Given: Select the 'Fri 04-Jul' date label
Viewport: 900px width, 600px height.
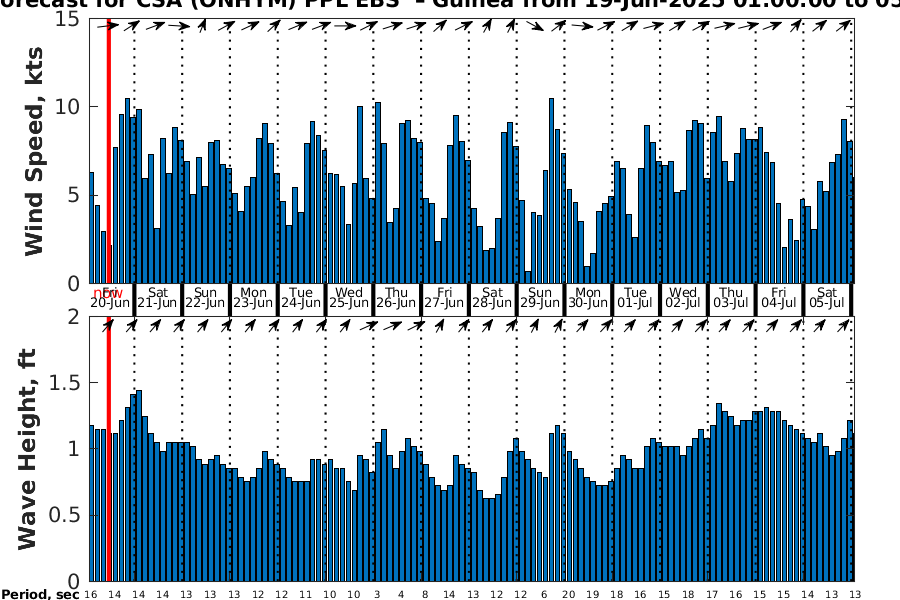Looking at the screenshot, I should pos(779,297).
